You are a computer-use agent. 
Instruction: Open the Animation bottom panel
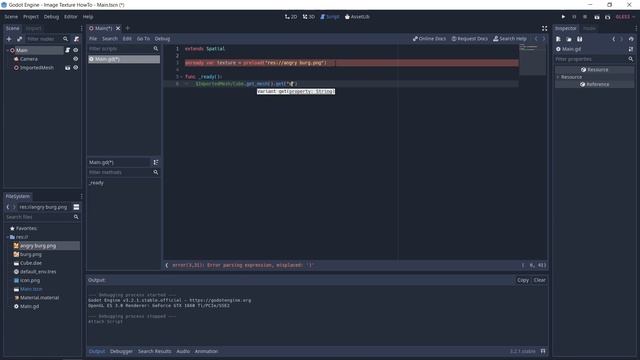coord(207,351)
